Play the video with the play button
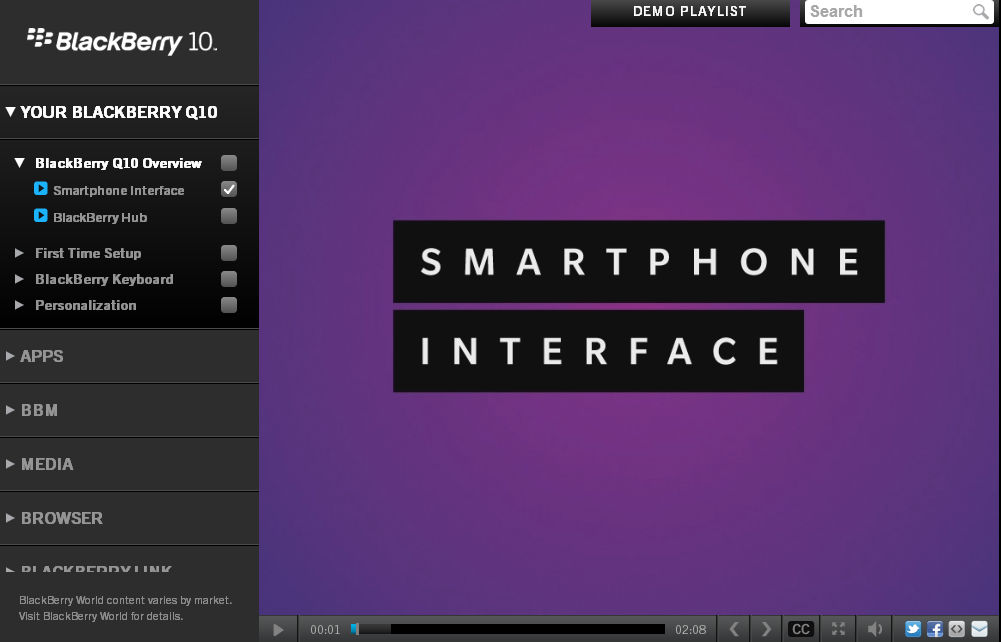This screenshot has width=1001, height=642. coord(278,629)
